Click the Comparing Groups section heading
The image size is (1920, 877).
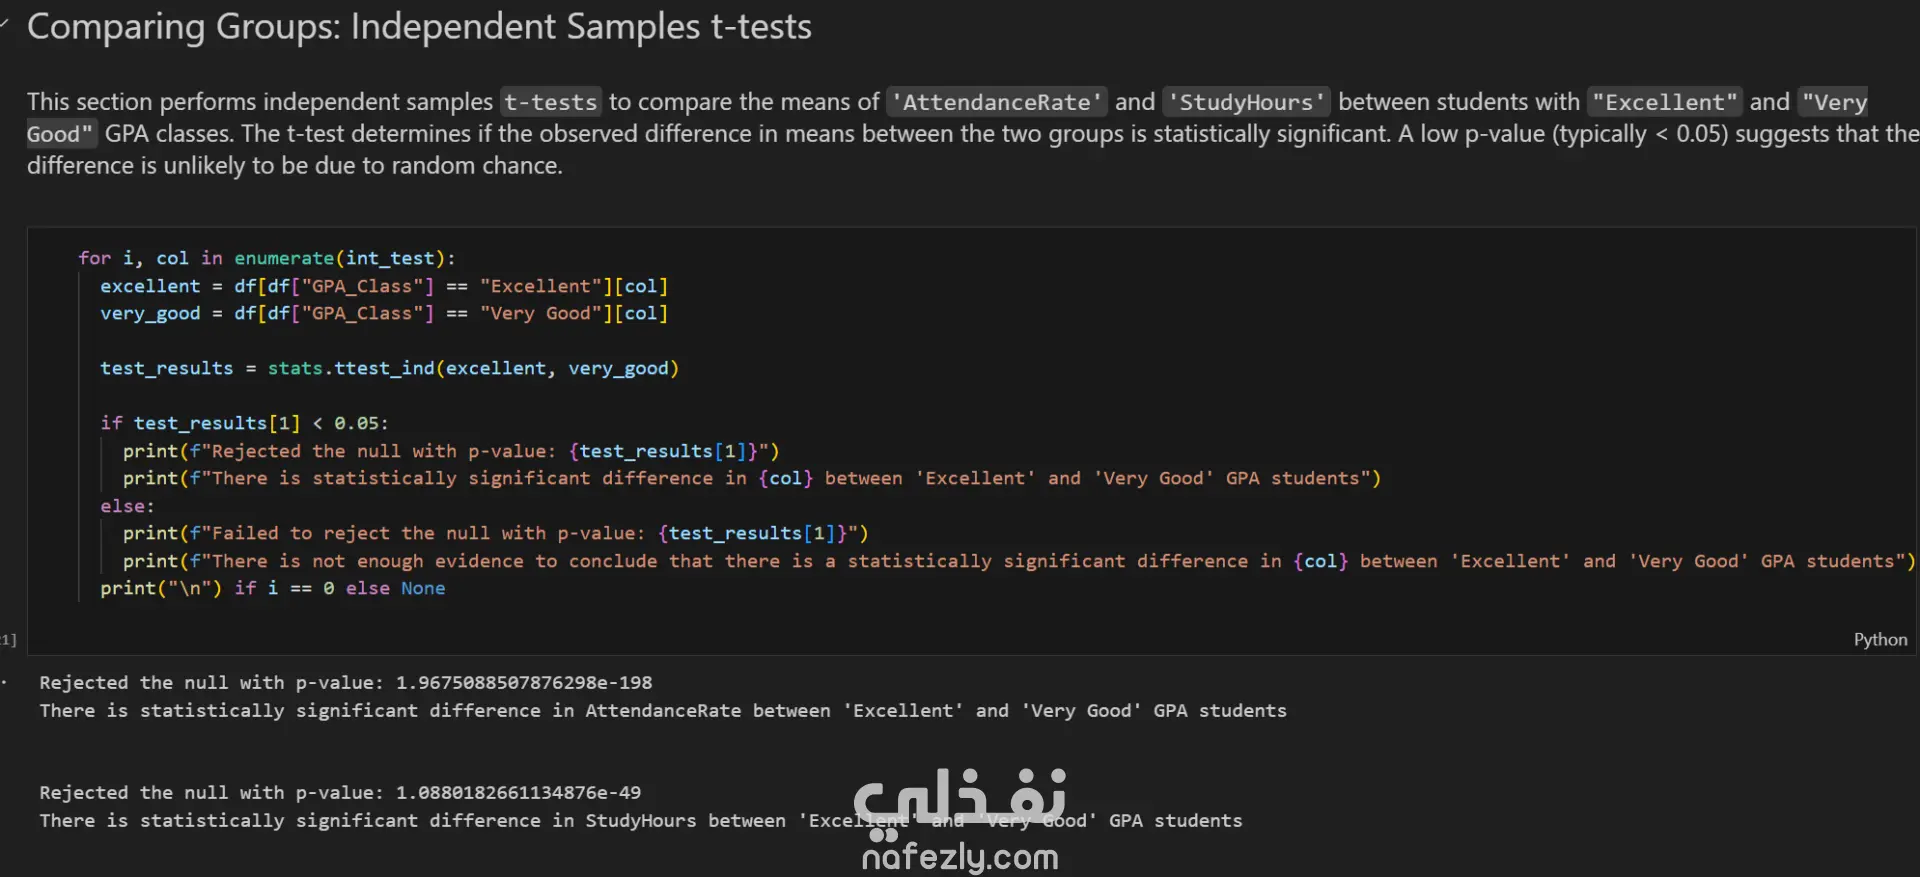[419, 27]
